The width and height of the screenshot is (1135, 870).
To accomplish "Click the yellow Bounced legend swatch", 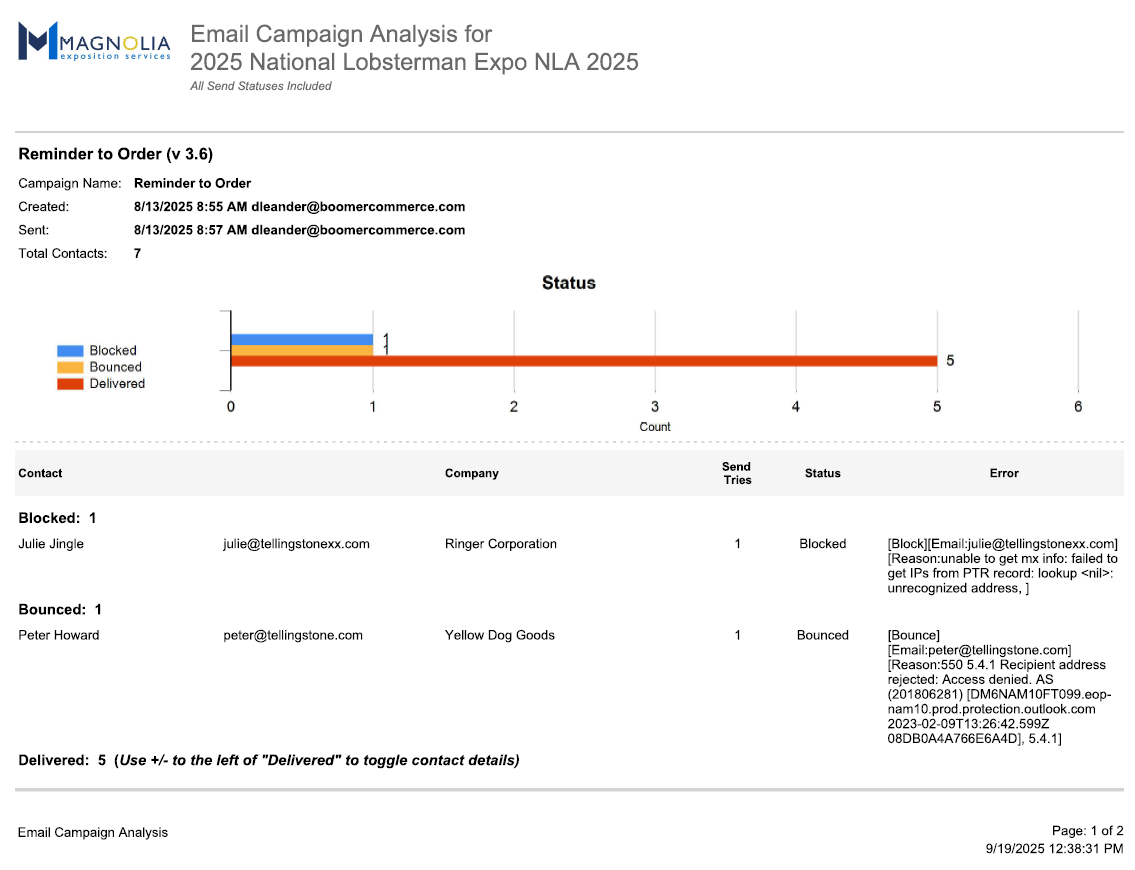I will (70, 367).
